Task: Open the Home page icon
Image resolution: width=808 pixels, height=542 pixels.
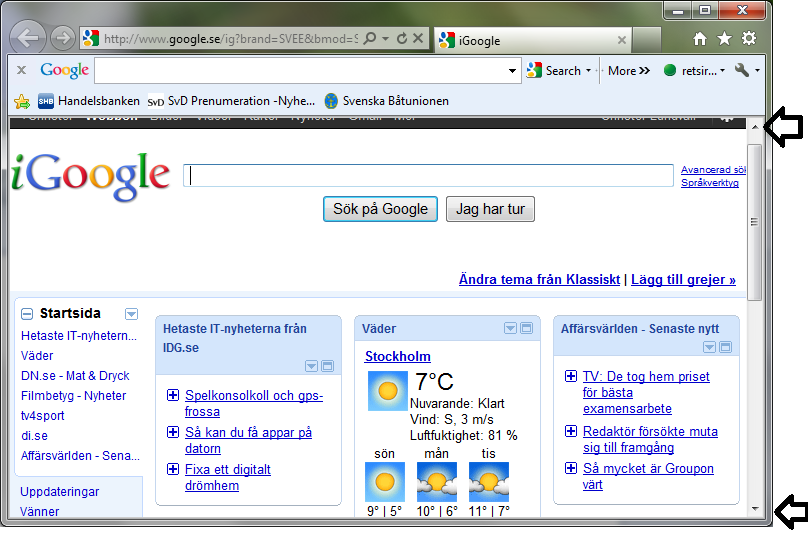Action: click(x=700, y=39)
